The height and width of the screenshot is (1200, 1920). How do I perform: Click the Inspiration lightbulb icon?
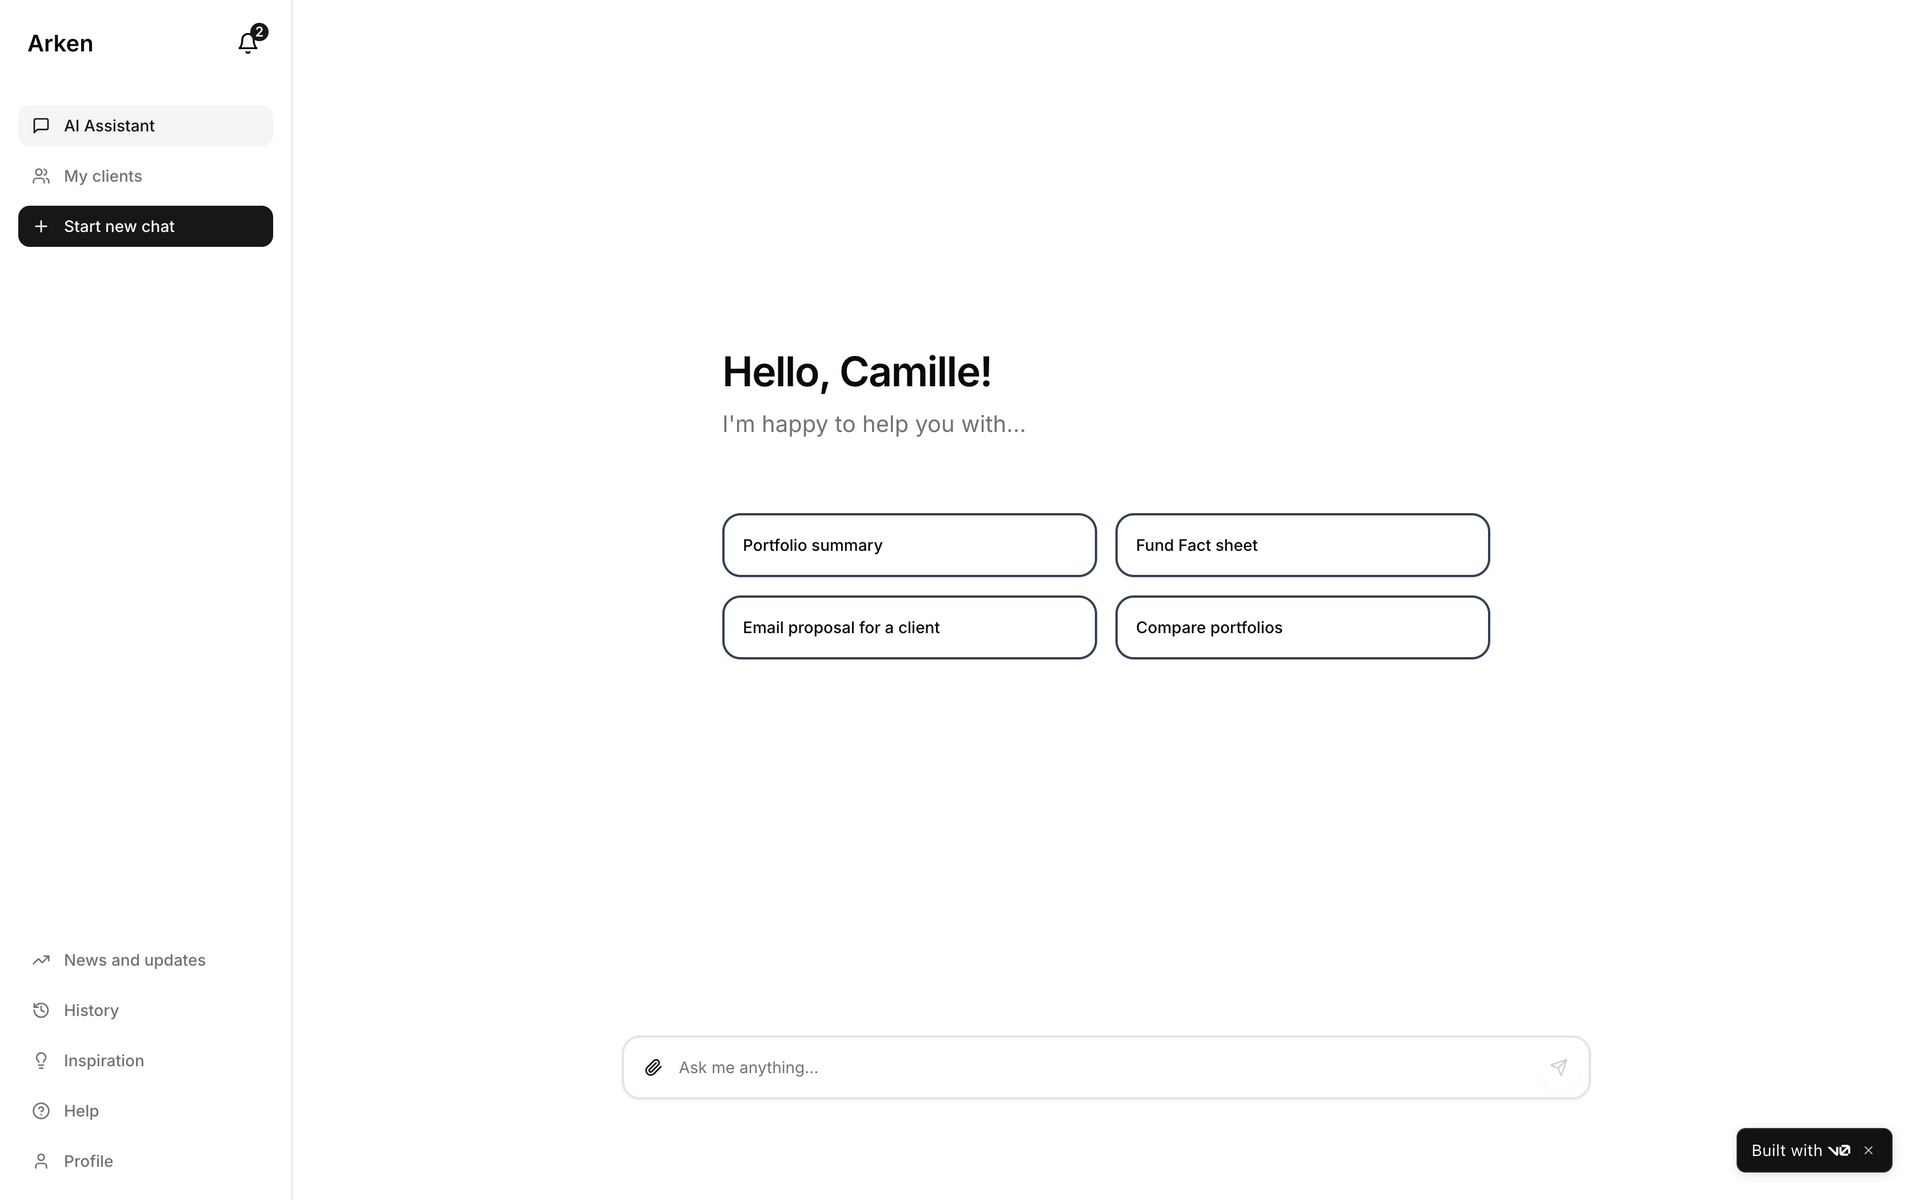click(x=41, y=1061)
